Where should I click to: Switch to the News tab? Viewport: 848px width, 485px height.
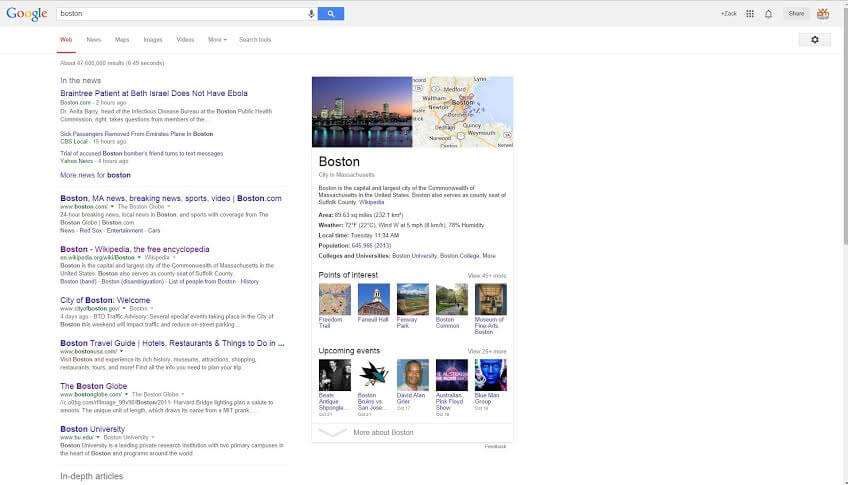pyautogui.click(x=94, y=39)
